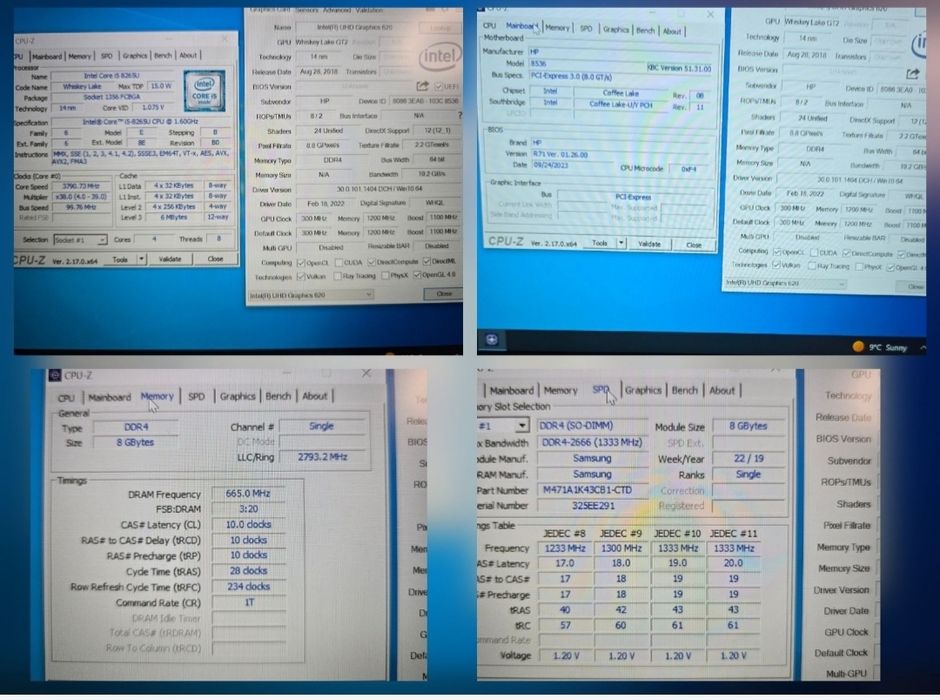
Task: Open Mainboard tab in SPD window
Action: coord(511,390)
